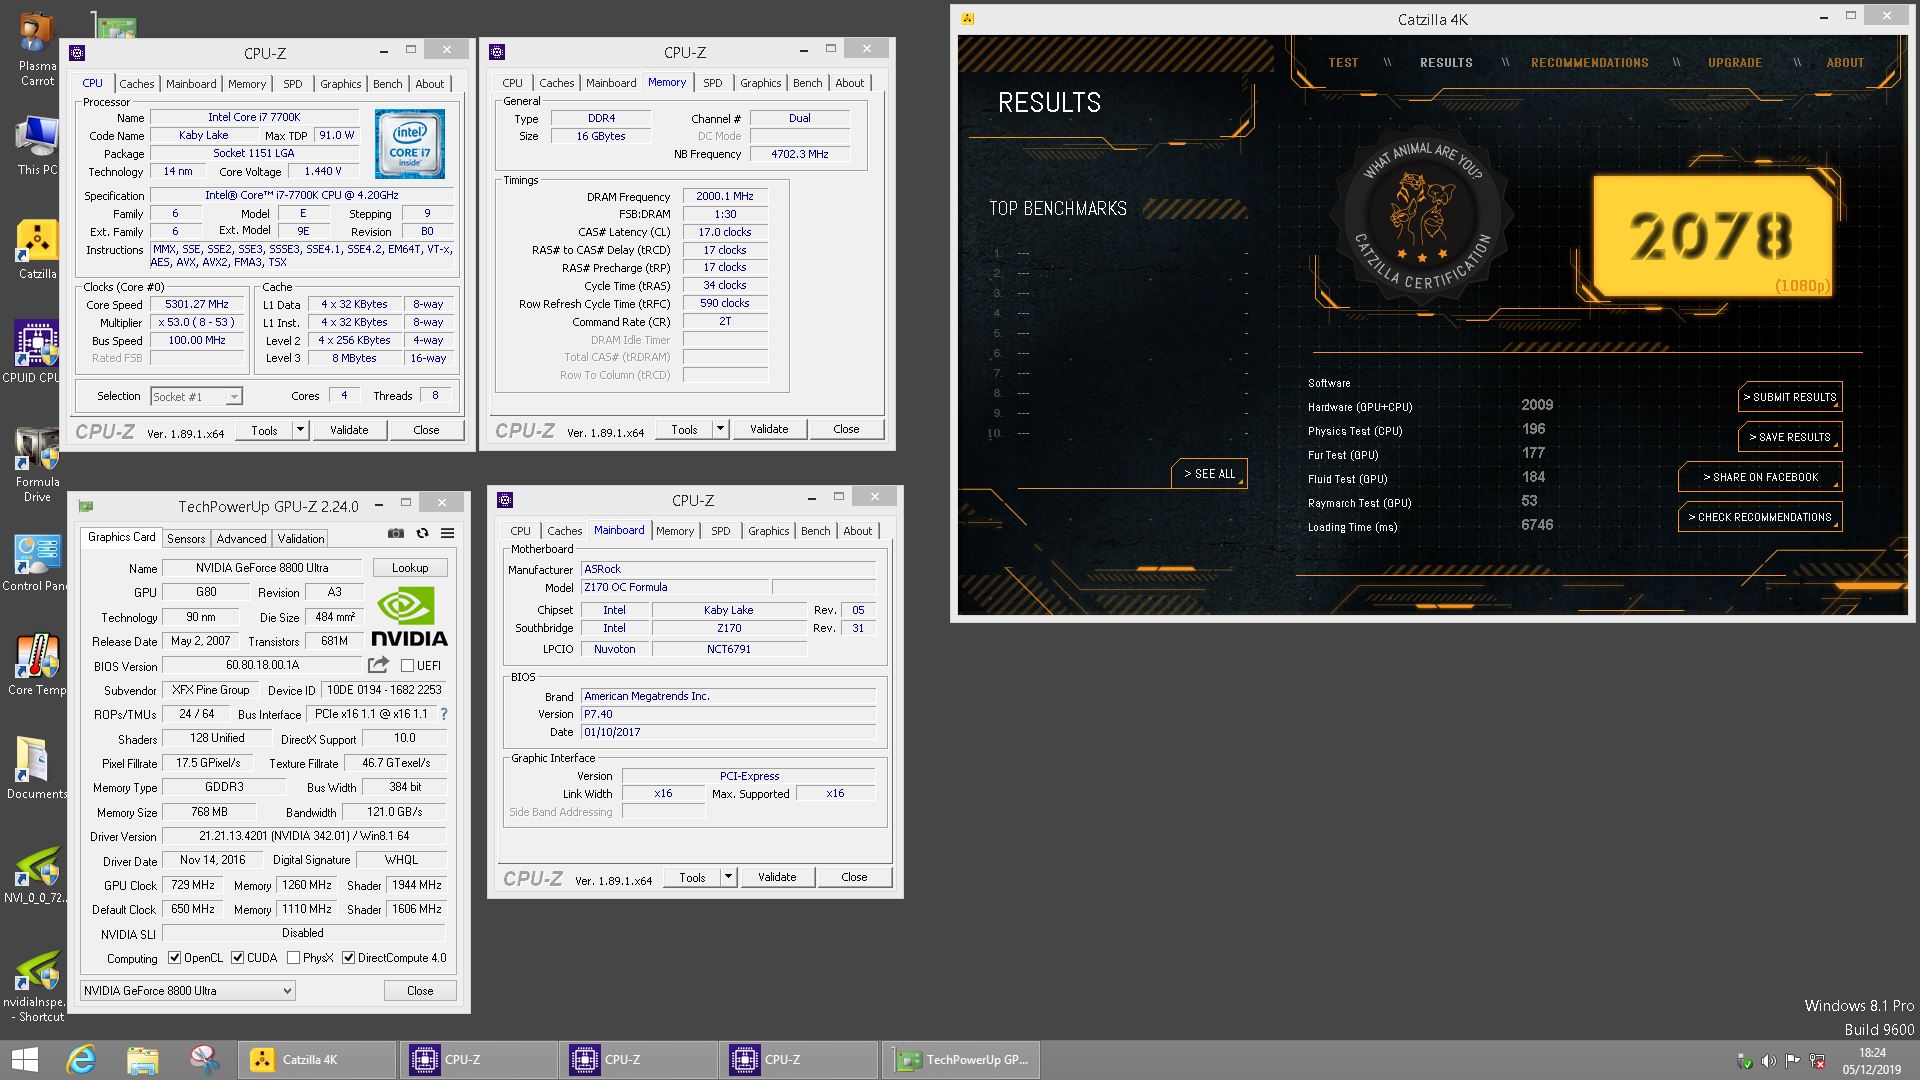Click See All top benchmarks
The width and height of the screenshot is (1920, 1080).
(x=1209, y=474)
